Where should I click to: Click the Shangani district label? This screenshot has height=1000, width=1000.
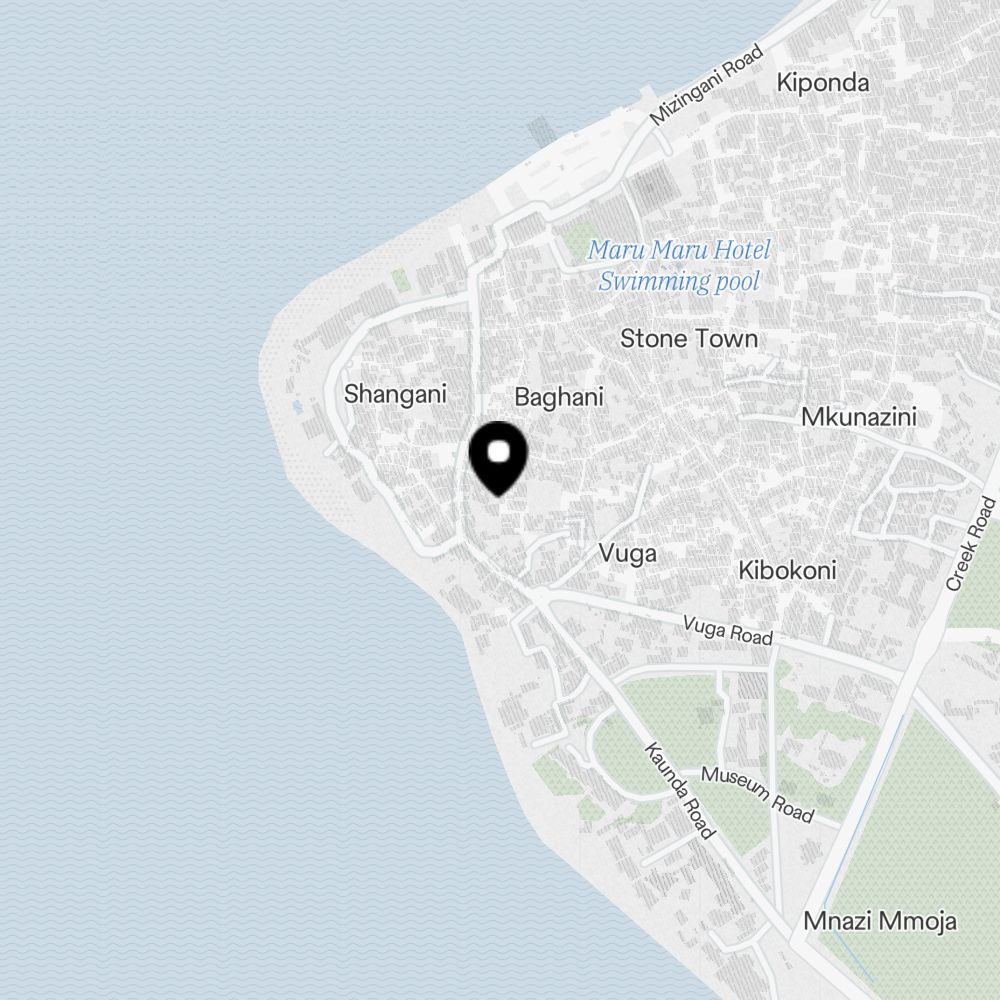tap(395, 394)
